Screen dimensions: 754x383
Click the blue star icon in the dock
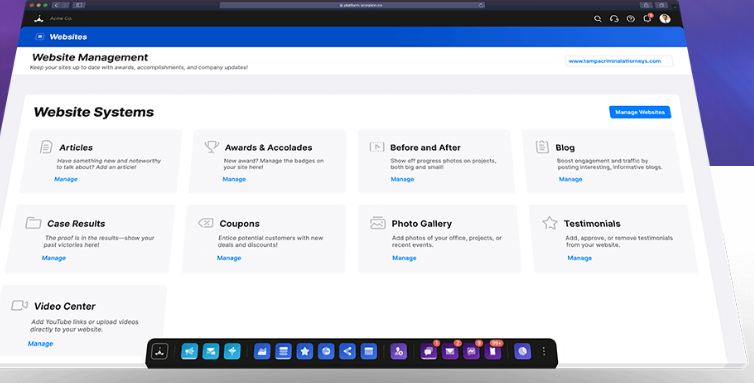(304, 352)
